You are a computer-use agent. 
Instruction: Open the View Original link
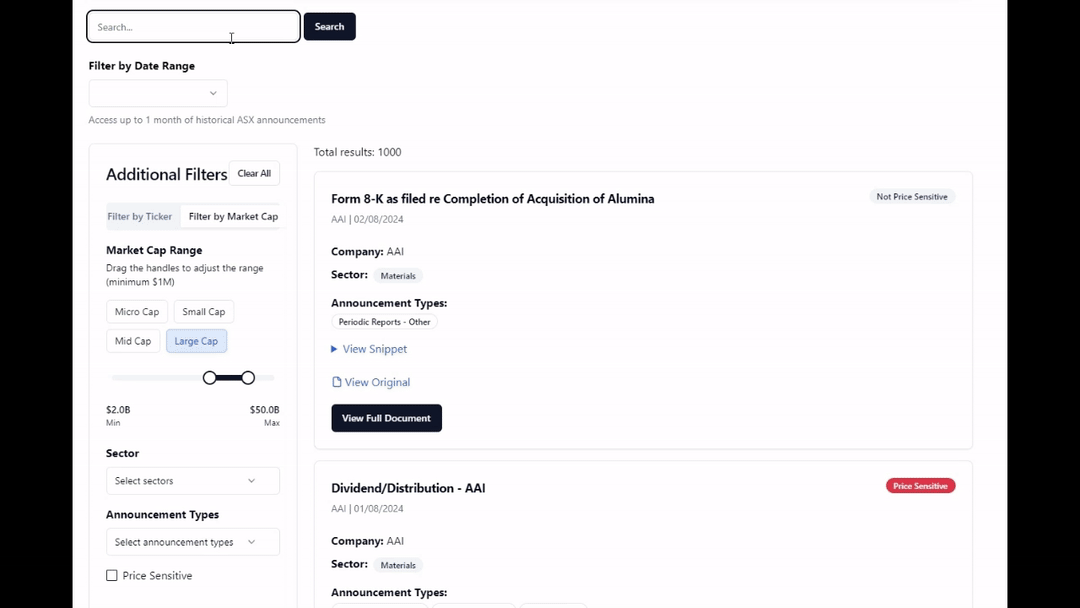(377, 382)
